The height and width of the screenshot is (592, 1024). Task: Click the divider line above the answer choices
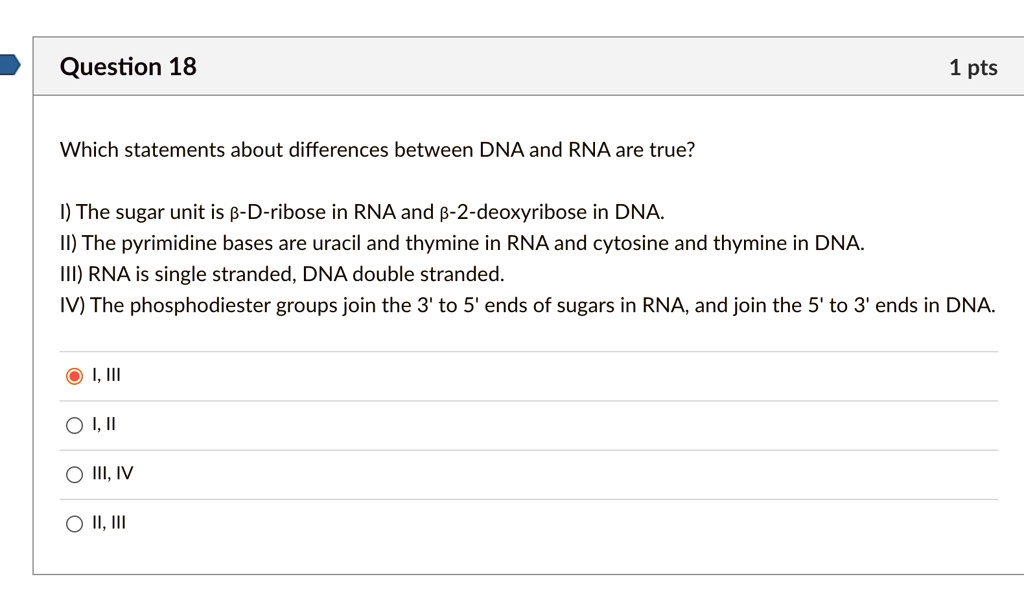[529, 349]
